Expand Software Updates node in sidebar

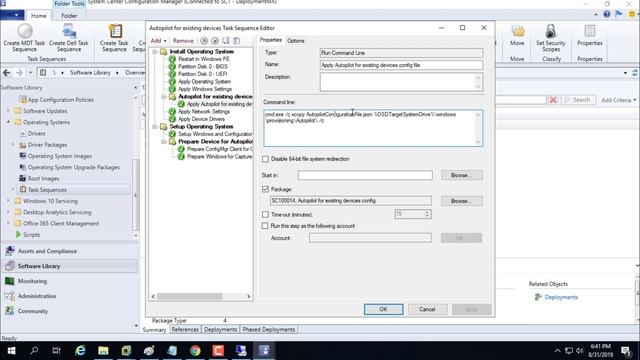tap(8, 111)
